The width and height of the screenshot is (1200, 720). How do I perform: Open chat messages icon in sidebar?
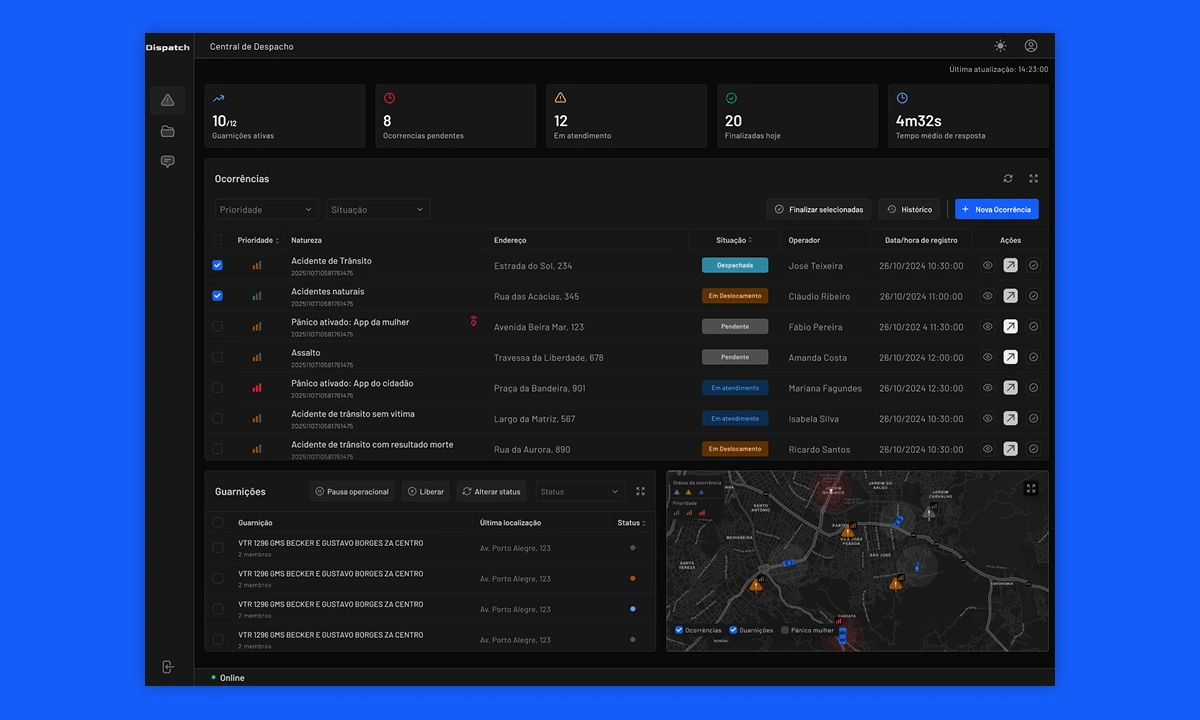tap(167, 162)
